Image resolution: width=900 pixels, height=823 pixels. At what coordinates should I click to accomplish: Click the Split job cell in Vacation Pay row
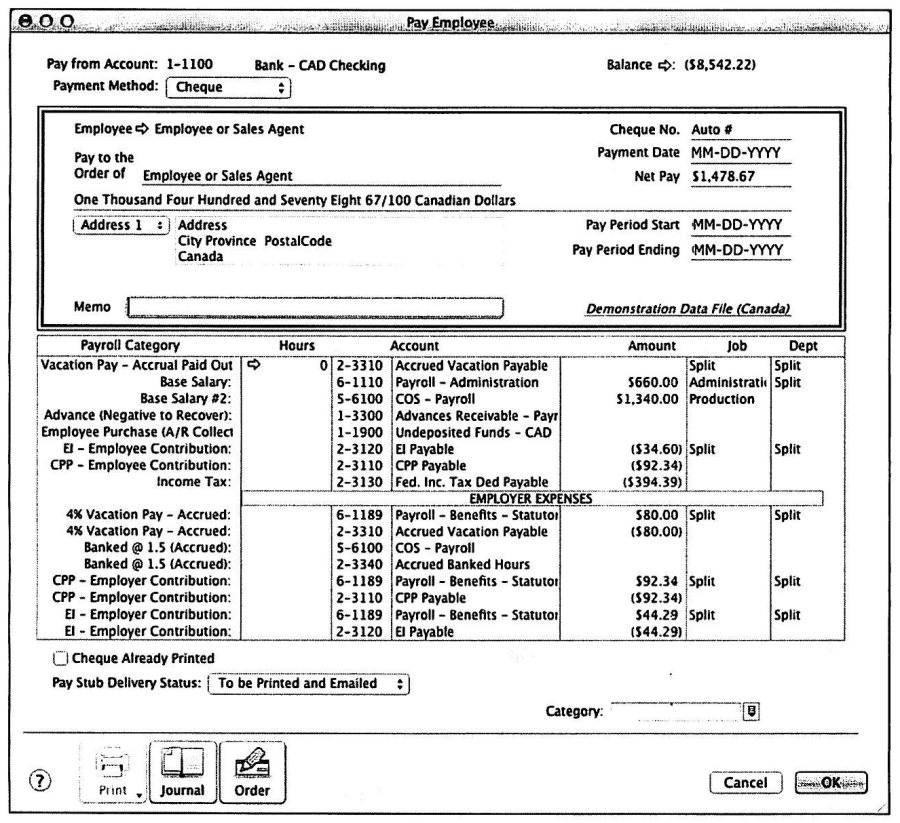(728, 366)
